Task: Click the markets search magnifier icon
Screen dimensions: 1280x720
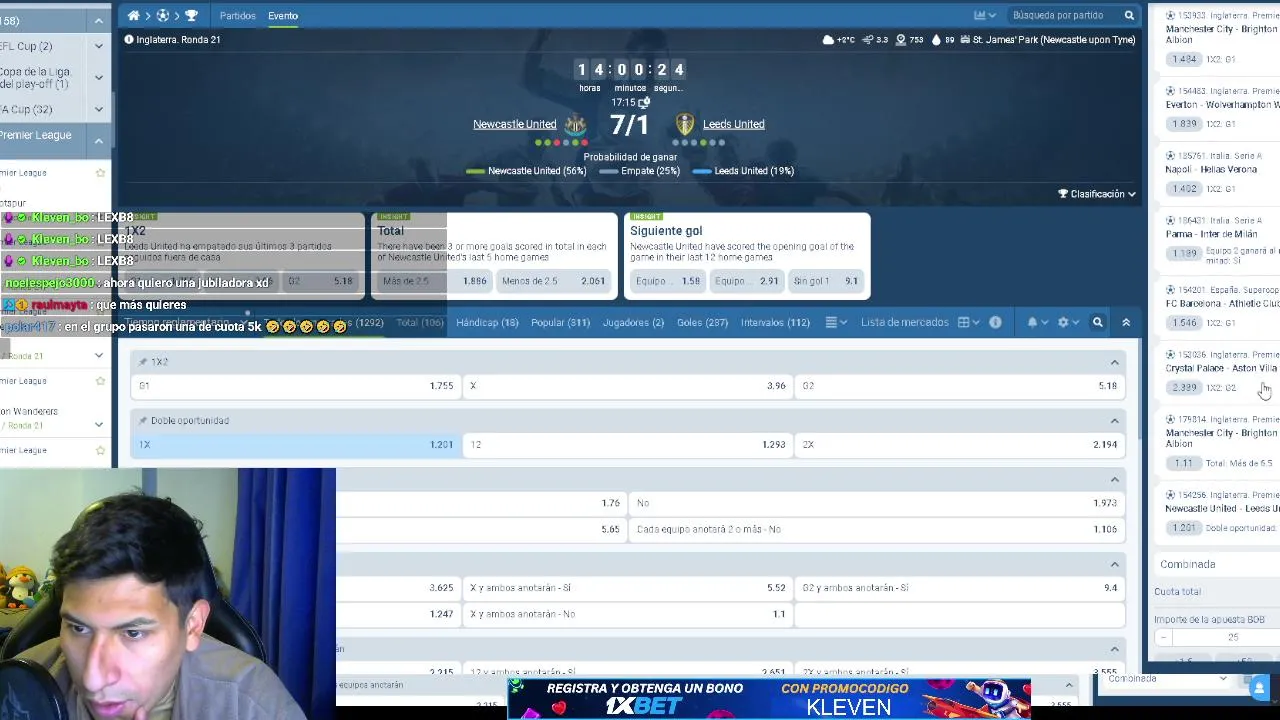Action: (x=1097, y=323)
